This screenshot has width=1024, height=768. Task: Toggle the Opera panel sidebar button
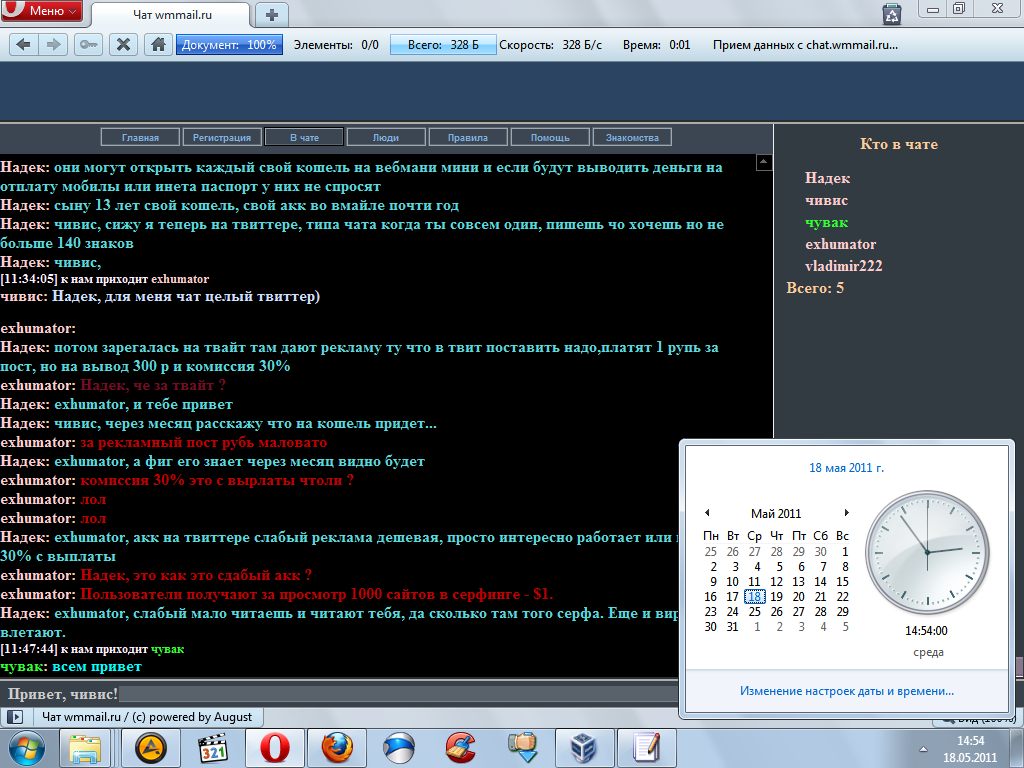14,716
